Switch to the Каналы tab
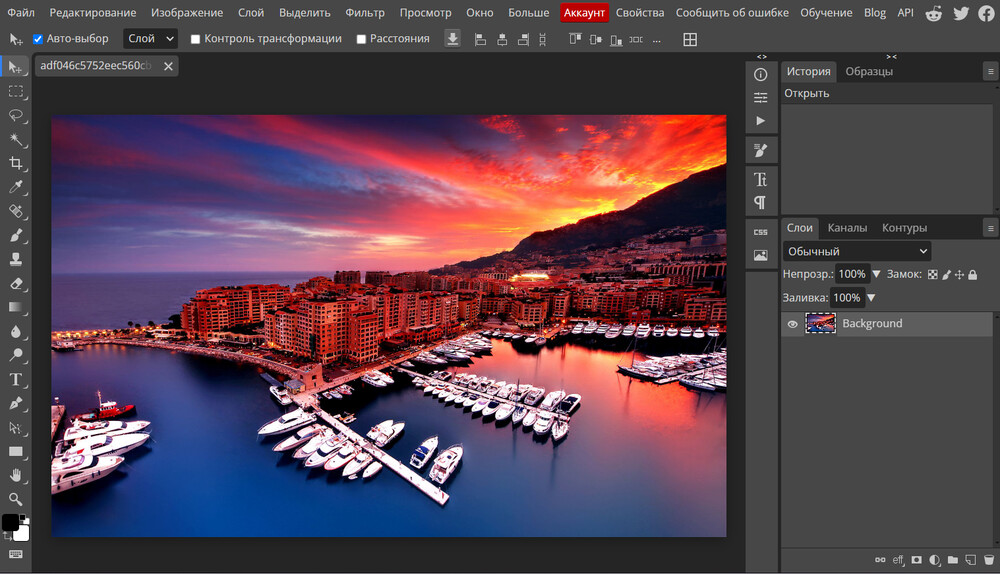Viewport: 1000px width, 574px height. pyautogui.click(x=847, y=228)
